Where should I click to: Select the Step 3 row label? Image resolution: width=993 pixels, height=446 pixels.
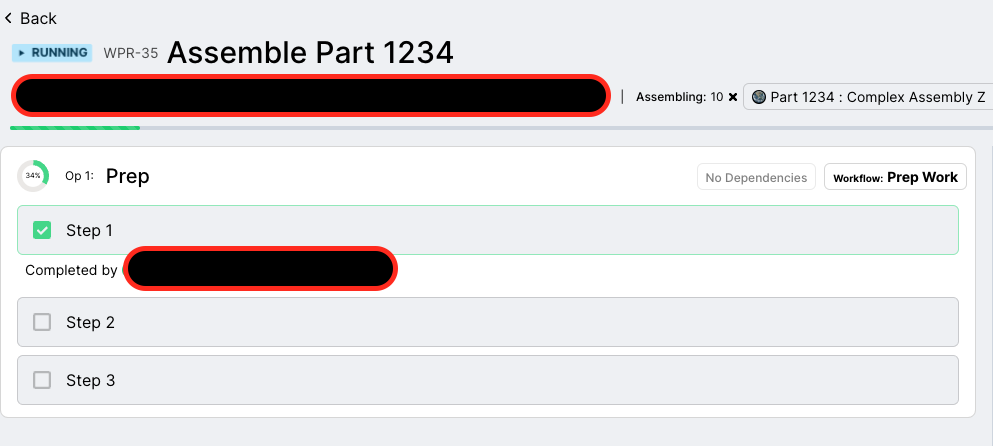(x=90, y=380)
